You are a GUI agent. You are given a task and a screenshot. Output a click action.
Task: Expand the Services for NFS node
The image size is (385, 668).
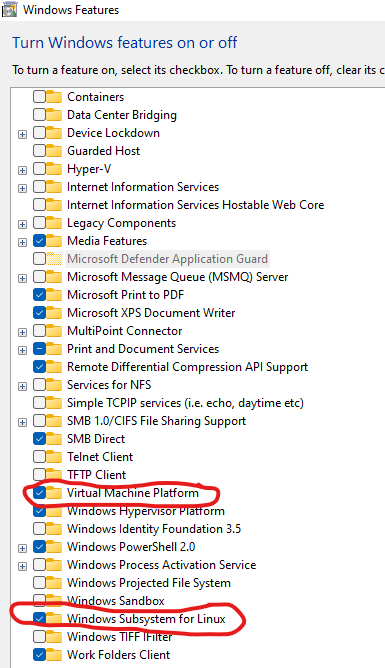23,386
